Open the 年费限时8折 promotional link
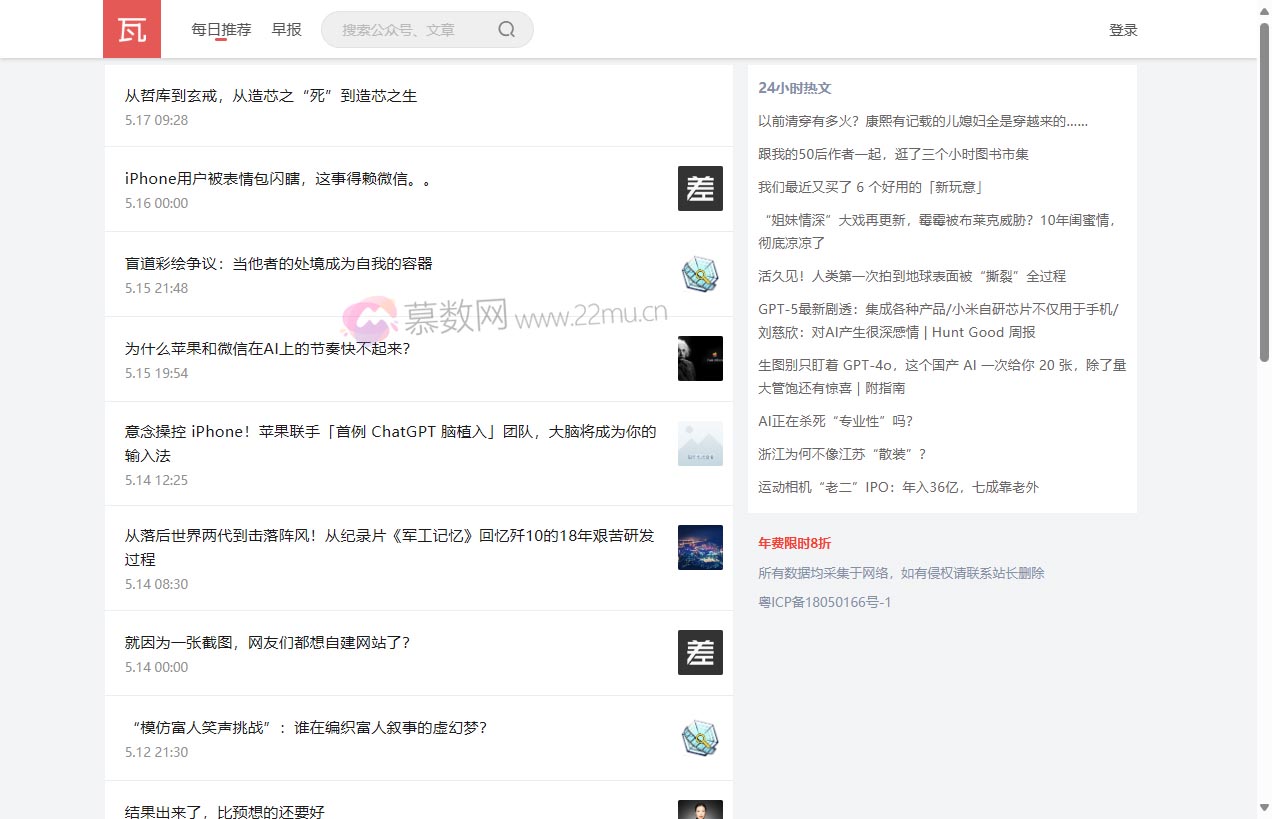 point(794,543)
